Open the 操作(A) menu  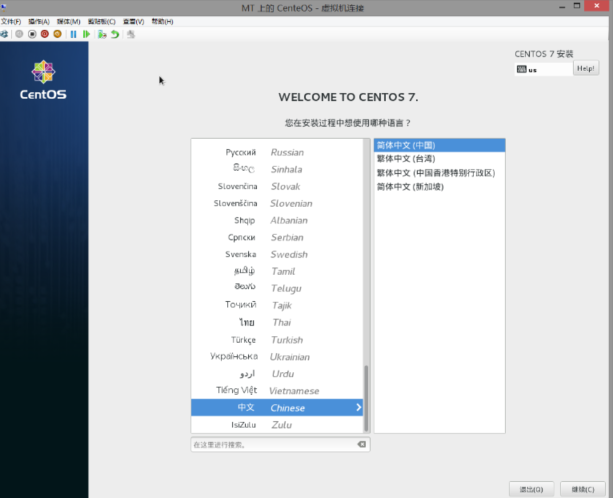click(39, 21)
